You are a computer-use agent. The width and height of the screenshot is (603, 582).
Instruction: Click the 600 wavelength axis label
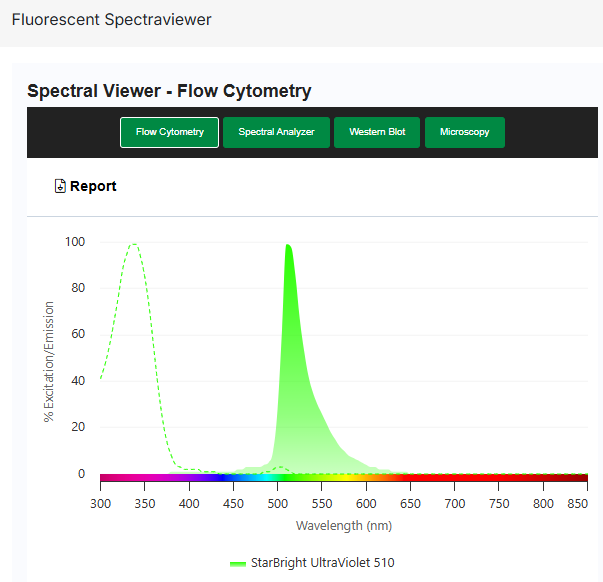coord(366,503)
